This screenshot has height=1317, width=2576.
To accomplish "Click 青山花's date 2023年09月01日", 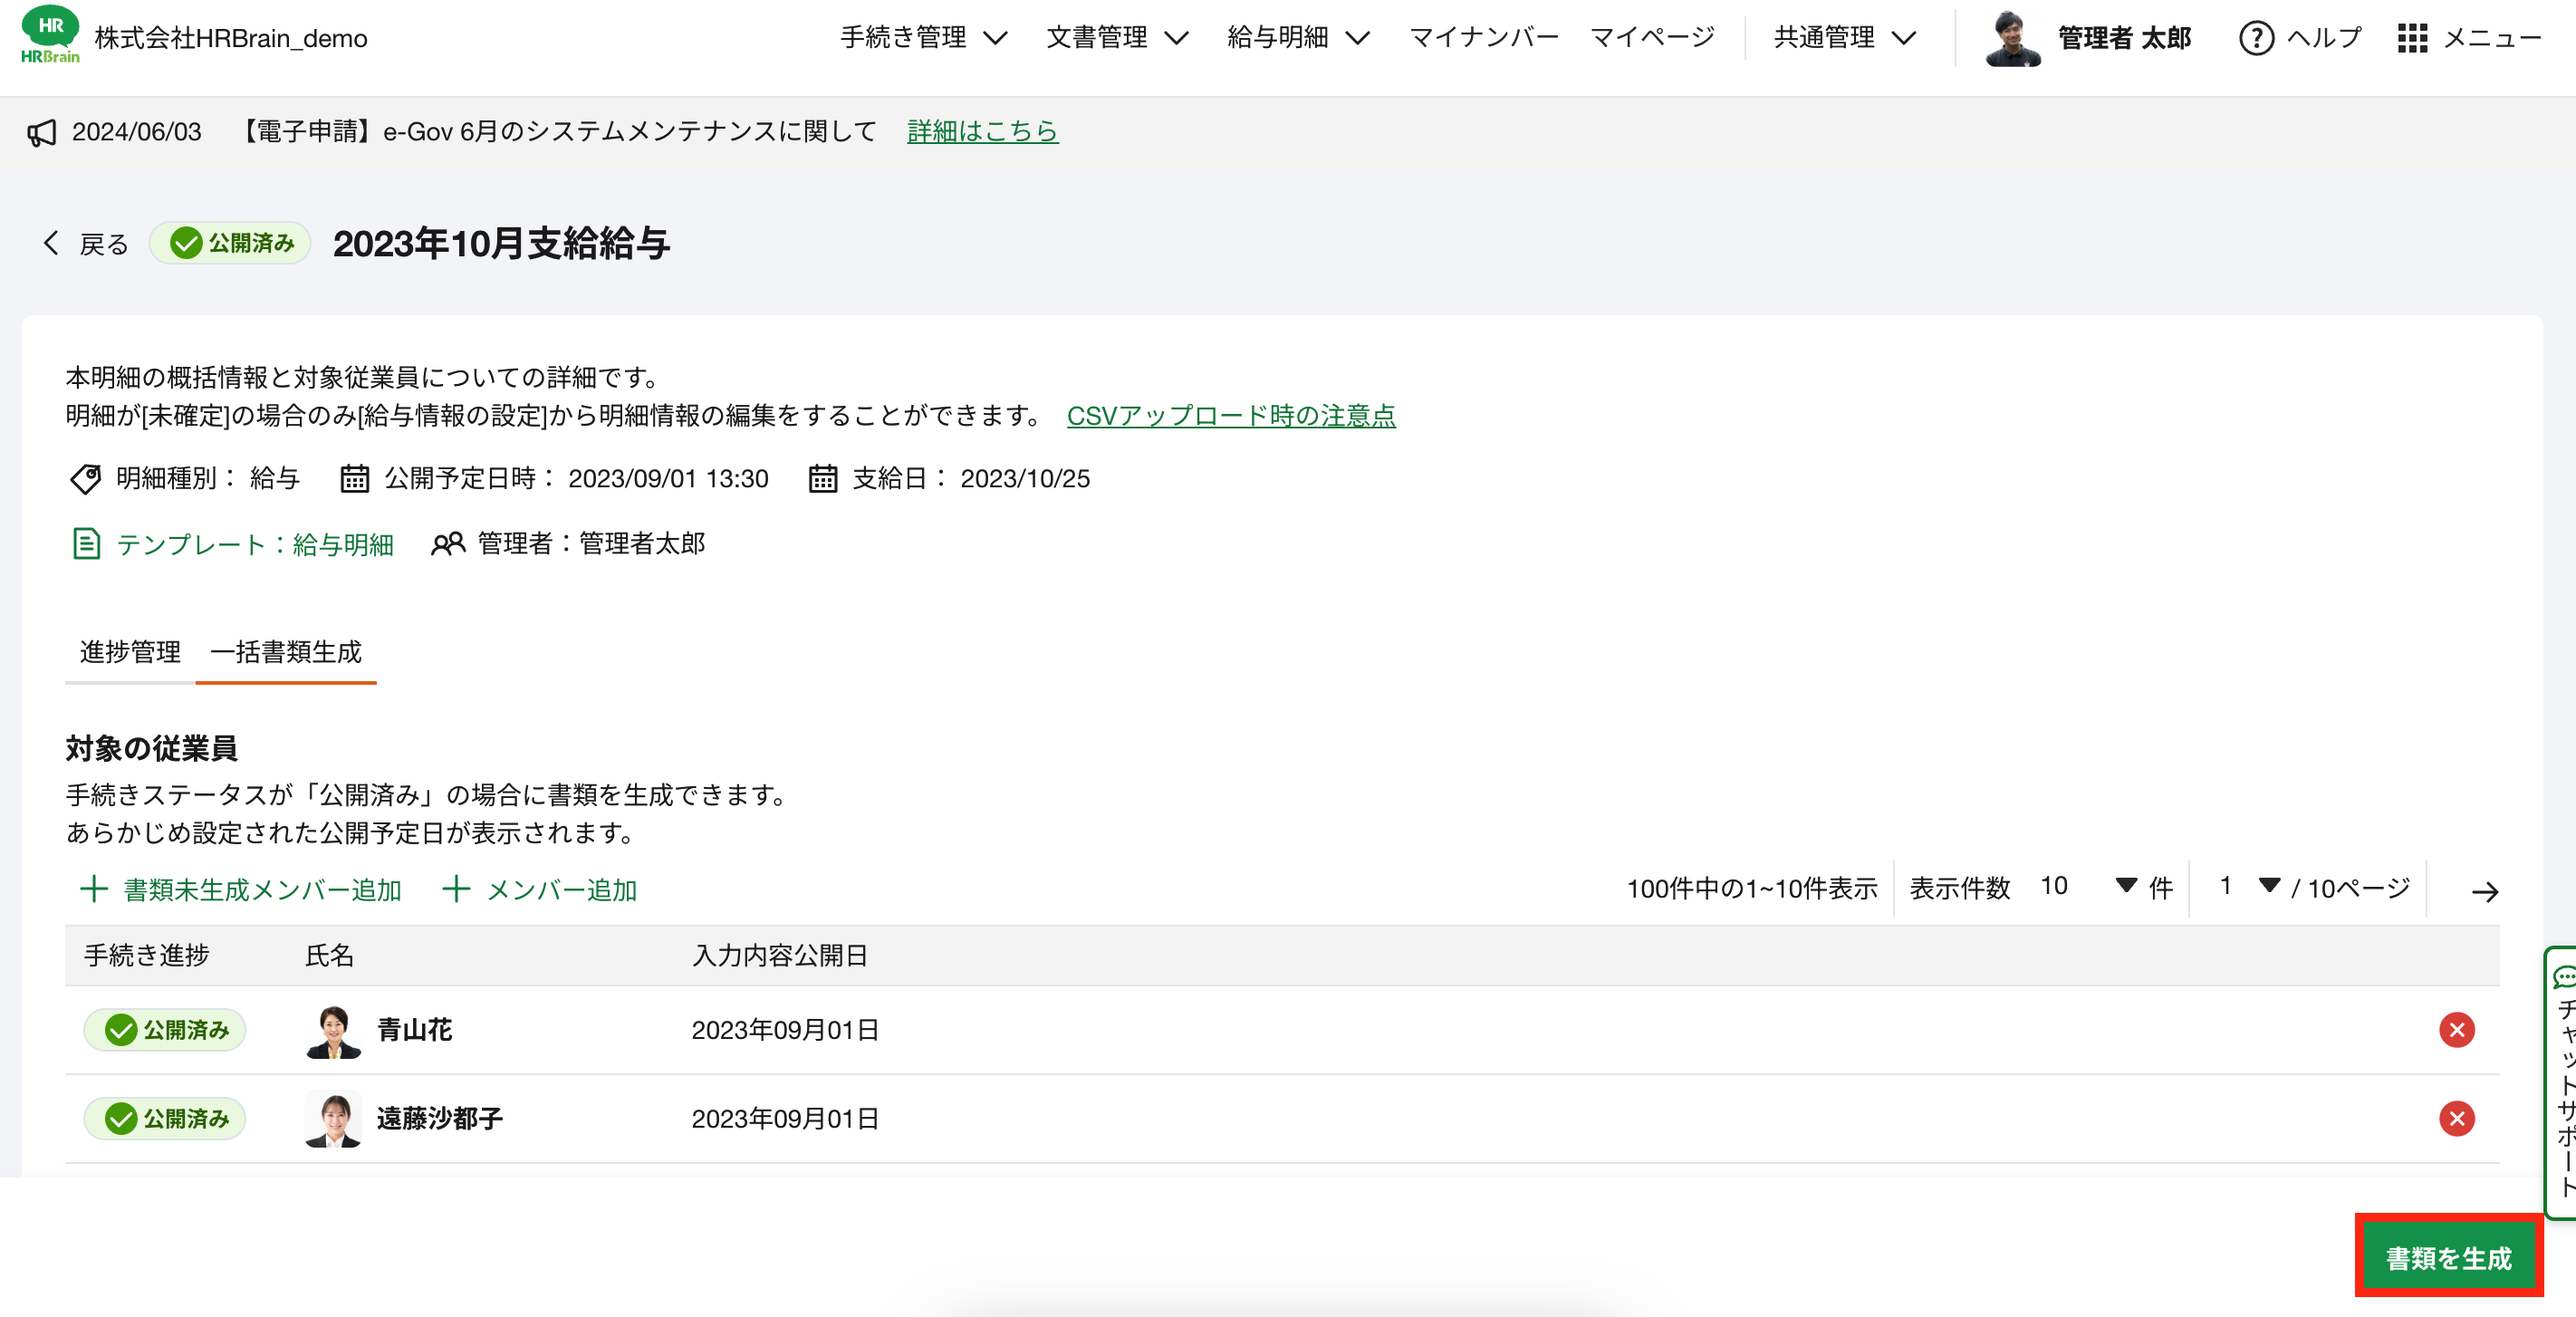I will click(x=785, y=1030).
